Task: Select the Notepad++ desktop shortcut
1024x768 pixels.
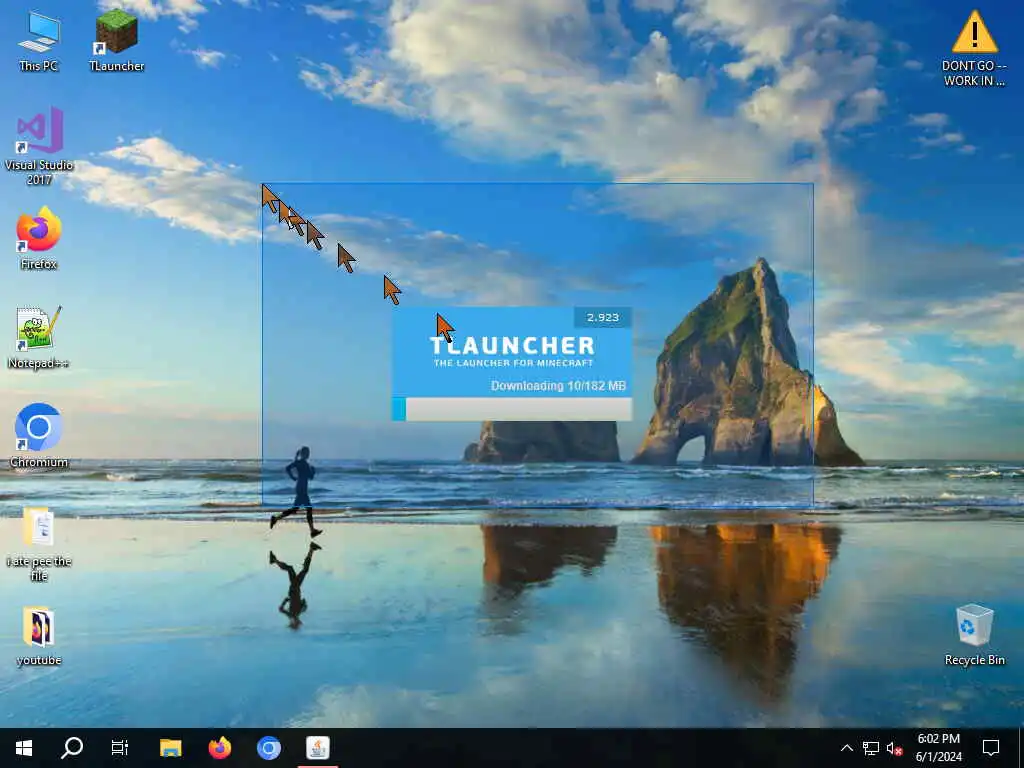Action: pos(39,338)
